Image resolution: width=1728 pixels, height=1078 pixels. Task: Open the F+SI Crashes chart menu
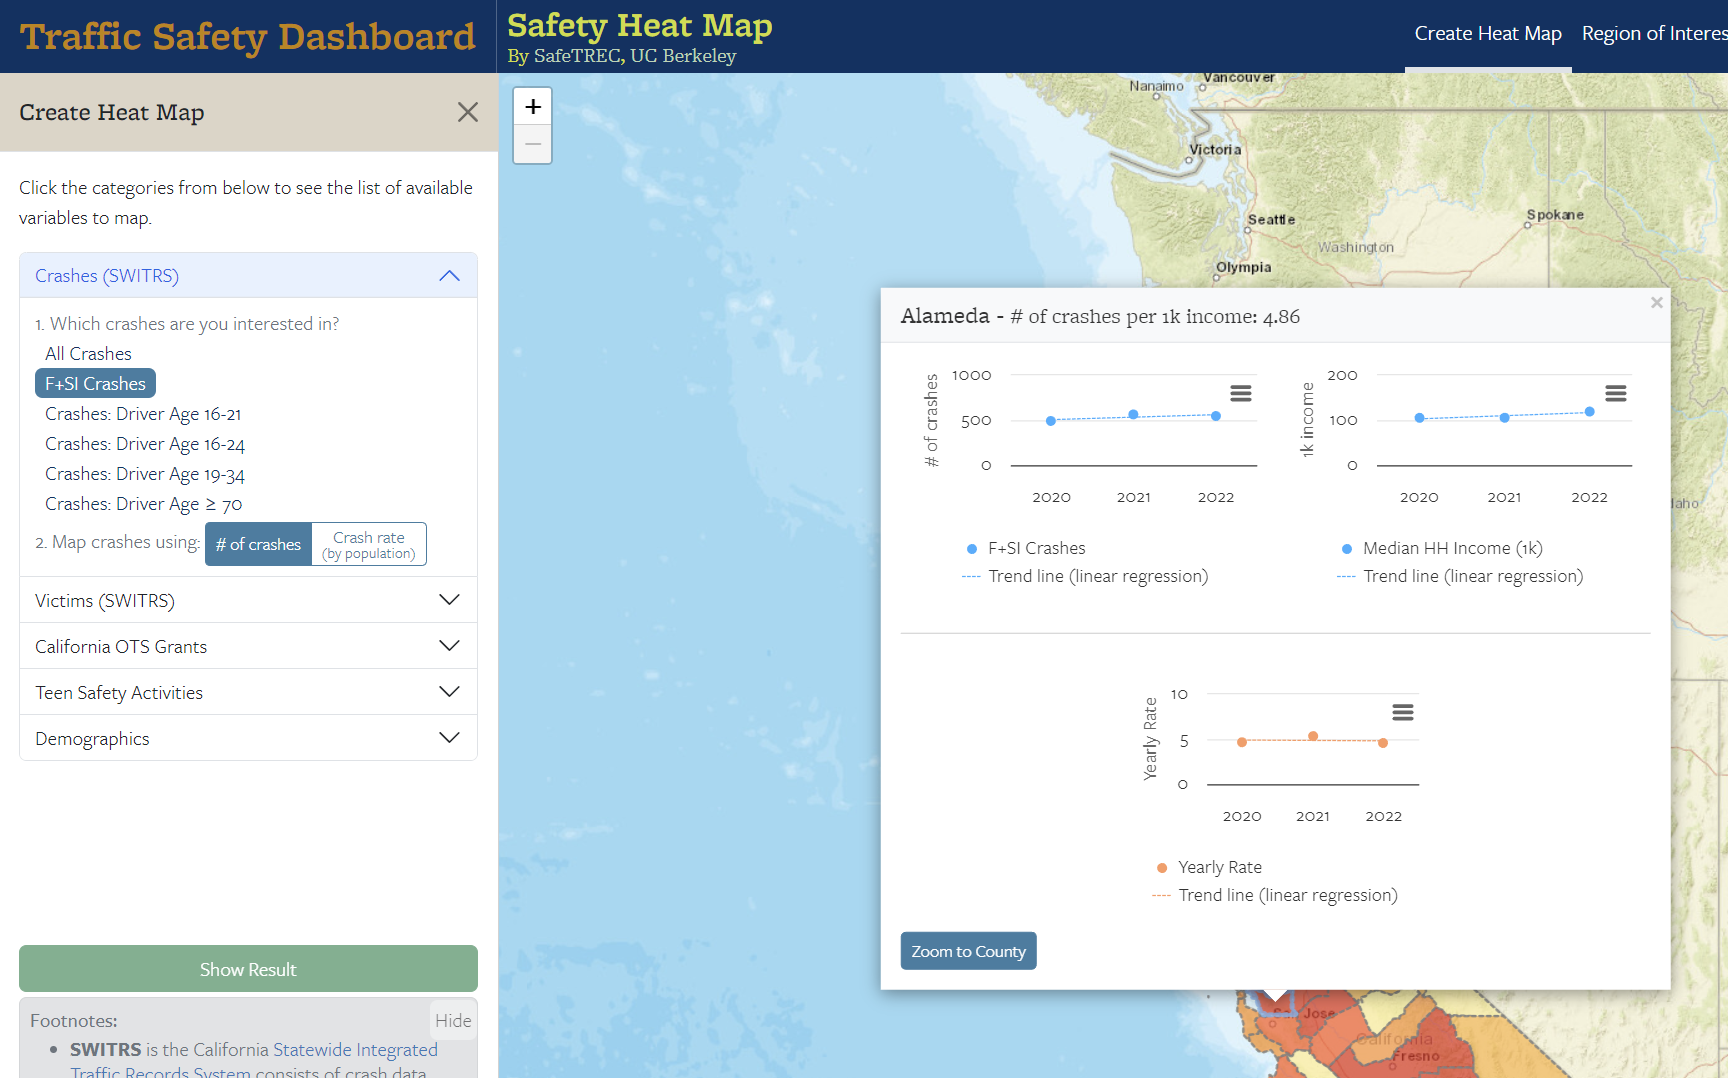(1241, 393)
